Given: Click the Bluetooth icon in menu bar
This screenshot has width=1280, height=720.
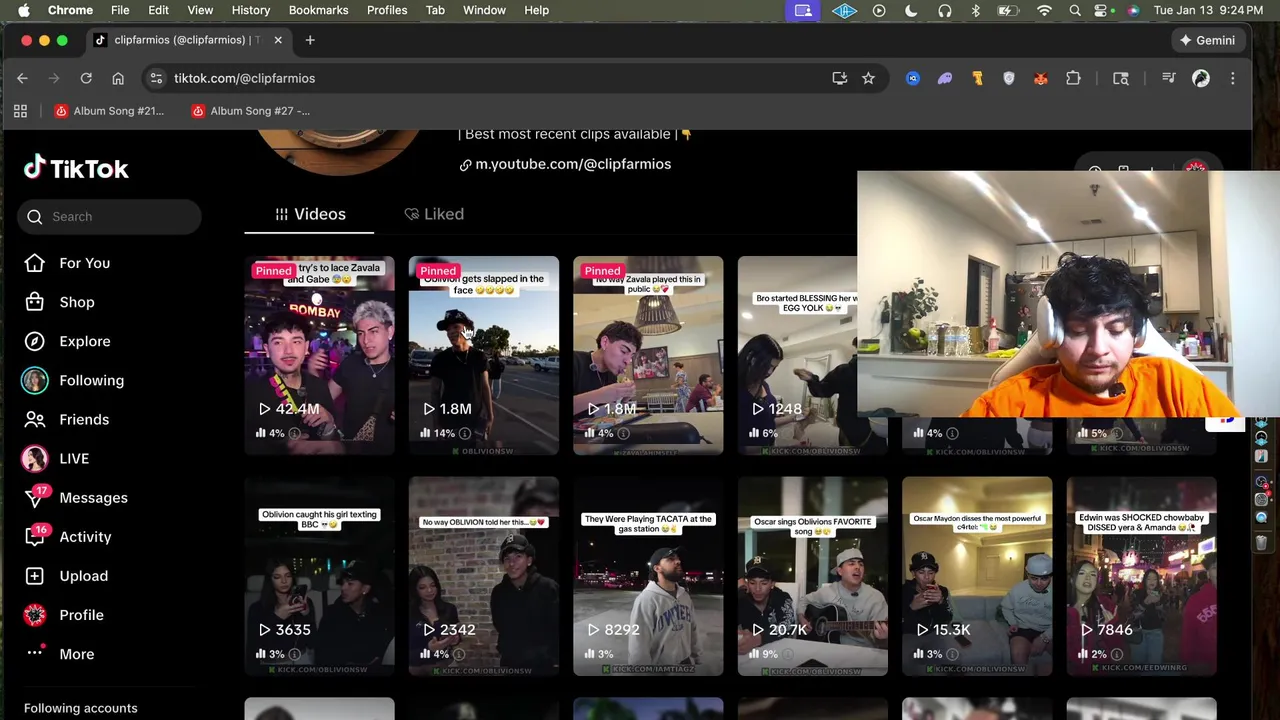Looking at the screenshot, I should [x=976, y=10].
